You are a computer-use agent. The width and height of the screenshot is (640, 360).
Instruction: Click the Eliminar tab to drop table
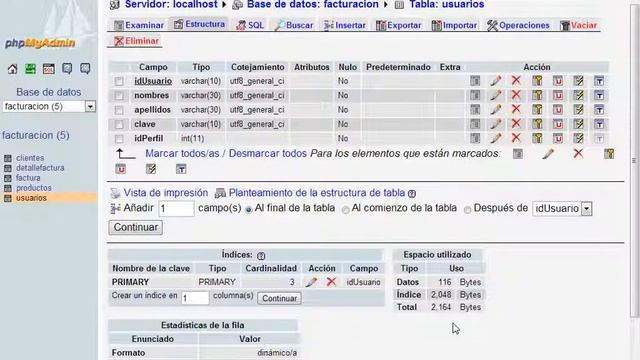(x=136, y=41)
